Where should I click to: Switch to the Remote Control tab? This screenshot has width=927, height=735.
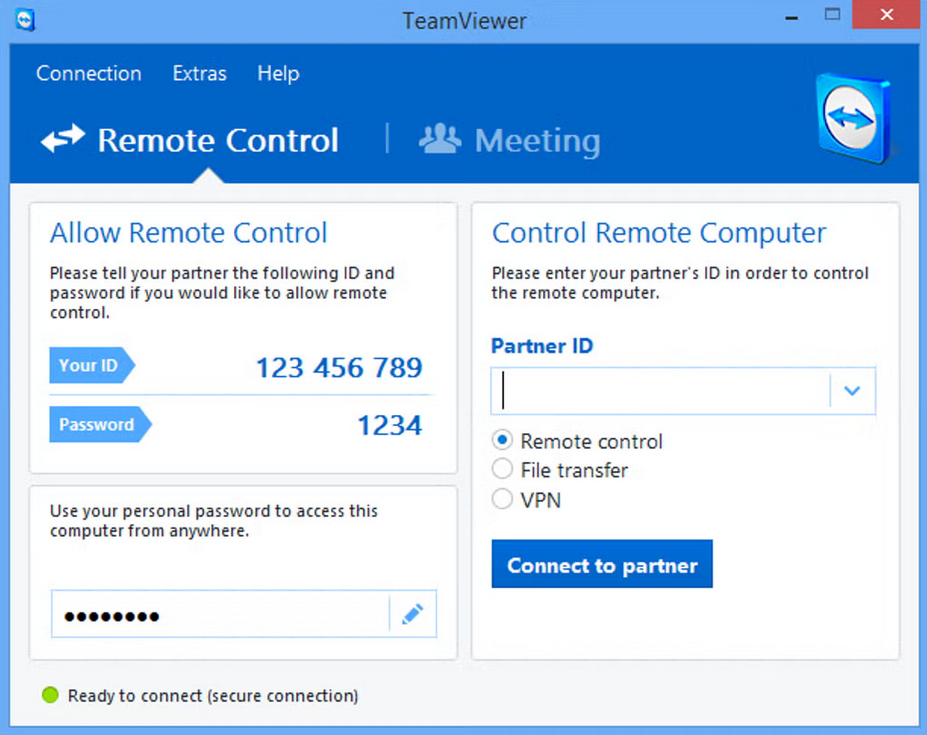[190, 140]
